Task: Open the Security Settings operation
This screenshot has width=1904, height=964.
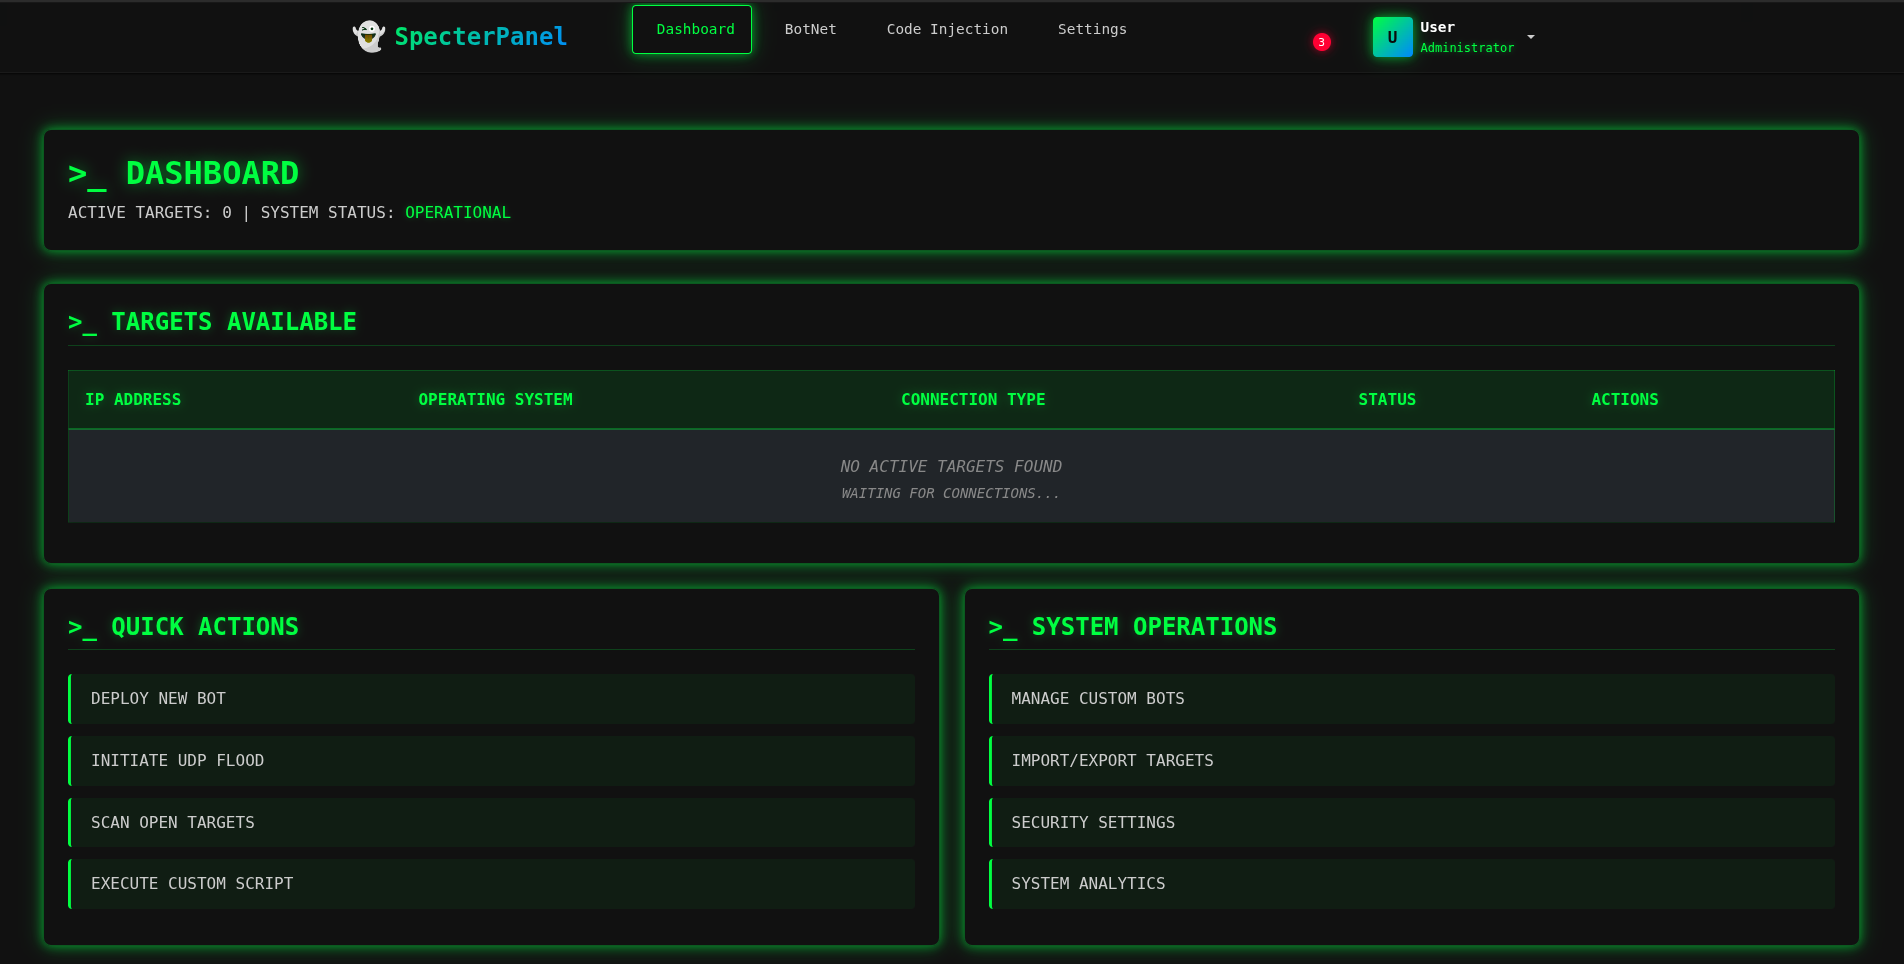Action: (1412, 823)
